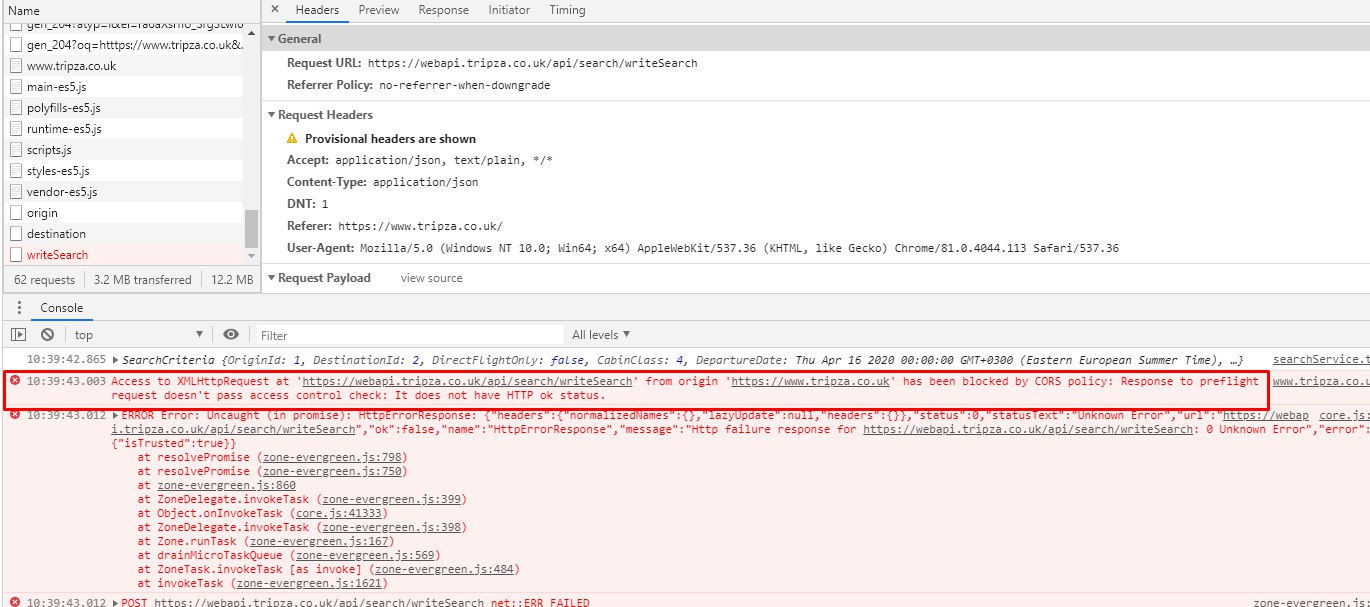1370x607 pixels.
Task: Open the zone-evergreen.js:860 source link
Action: [x=226, y=485]
